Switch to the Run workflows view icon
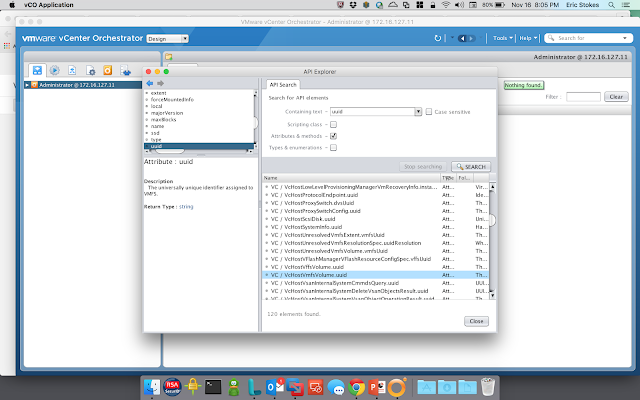 [x=54, y=70]
